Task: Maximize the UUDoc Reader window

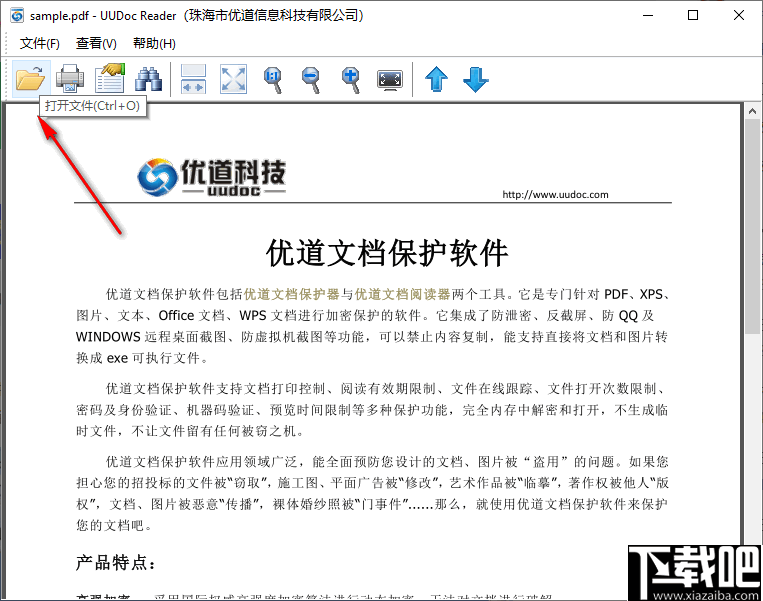Action: pyautogui.click(x=693, y=16)
